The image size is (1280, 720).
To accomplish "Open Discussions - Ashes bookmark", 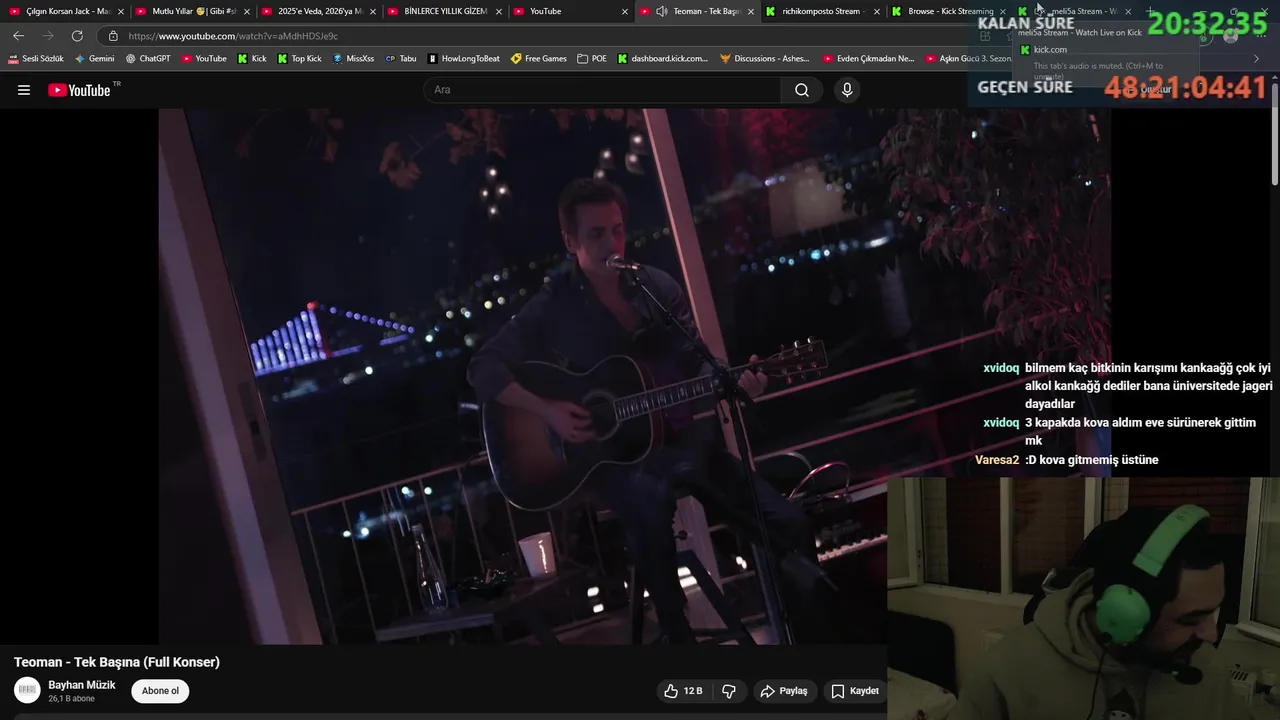I will coord(765,59).
